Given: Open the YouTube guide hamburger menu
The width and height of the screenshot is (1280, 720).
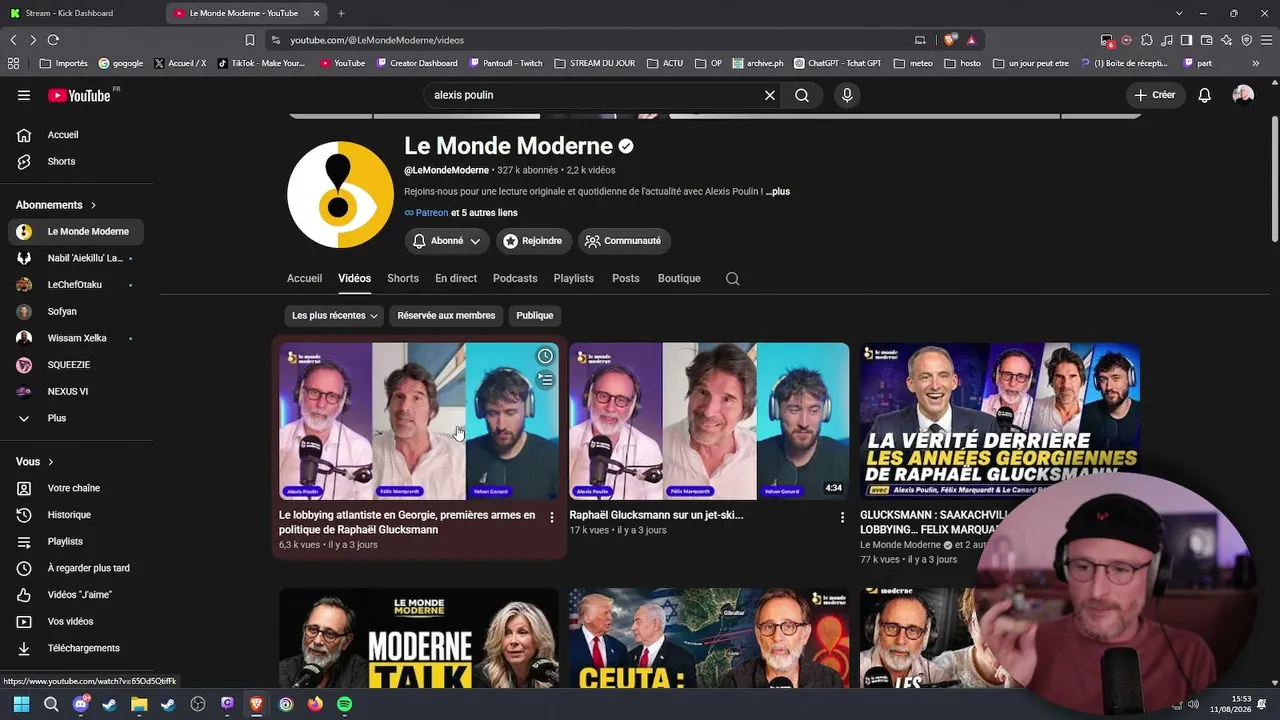Looking at the screenshot, I should pyautogui.click(x=24, y=95).
